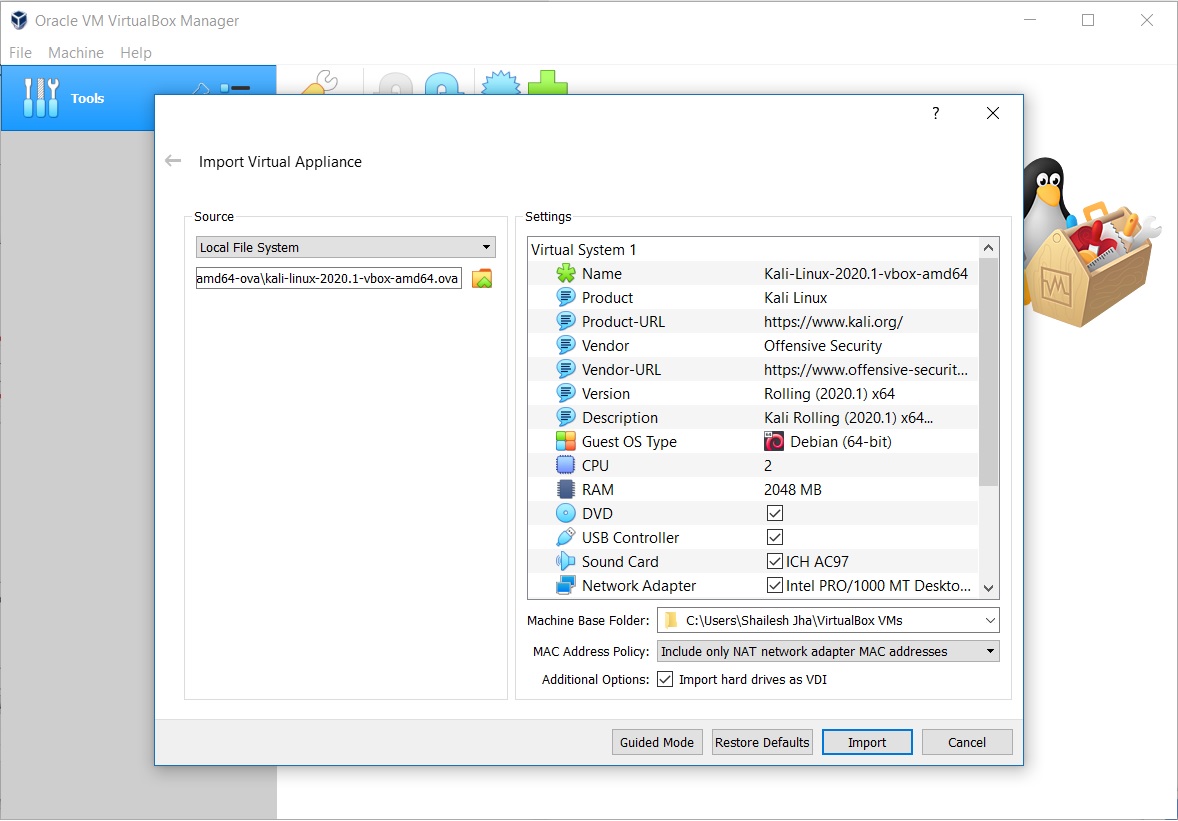The image size is (1178, 821).
Task: Click the CPU chip icon
Action: click(x=566, y=466)
